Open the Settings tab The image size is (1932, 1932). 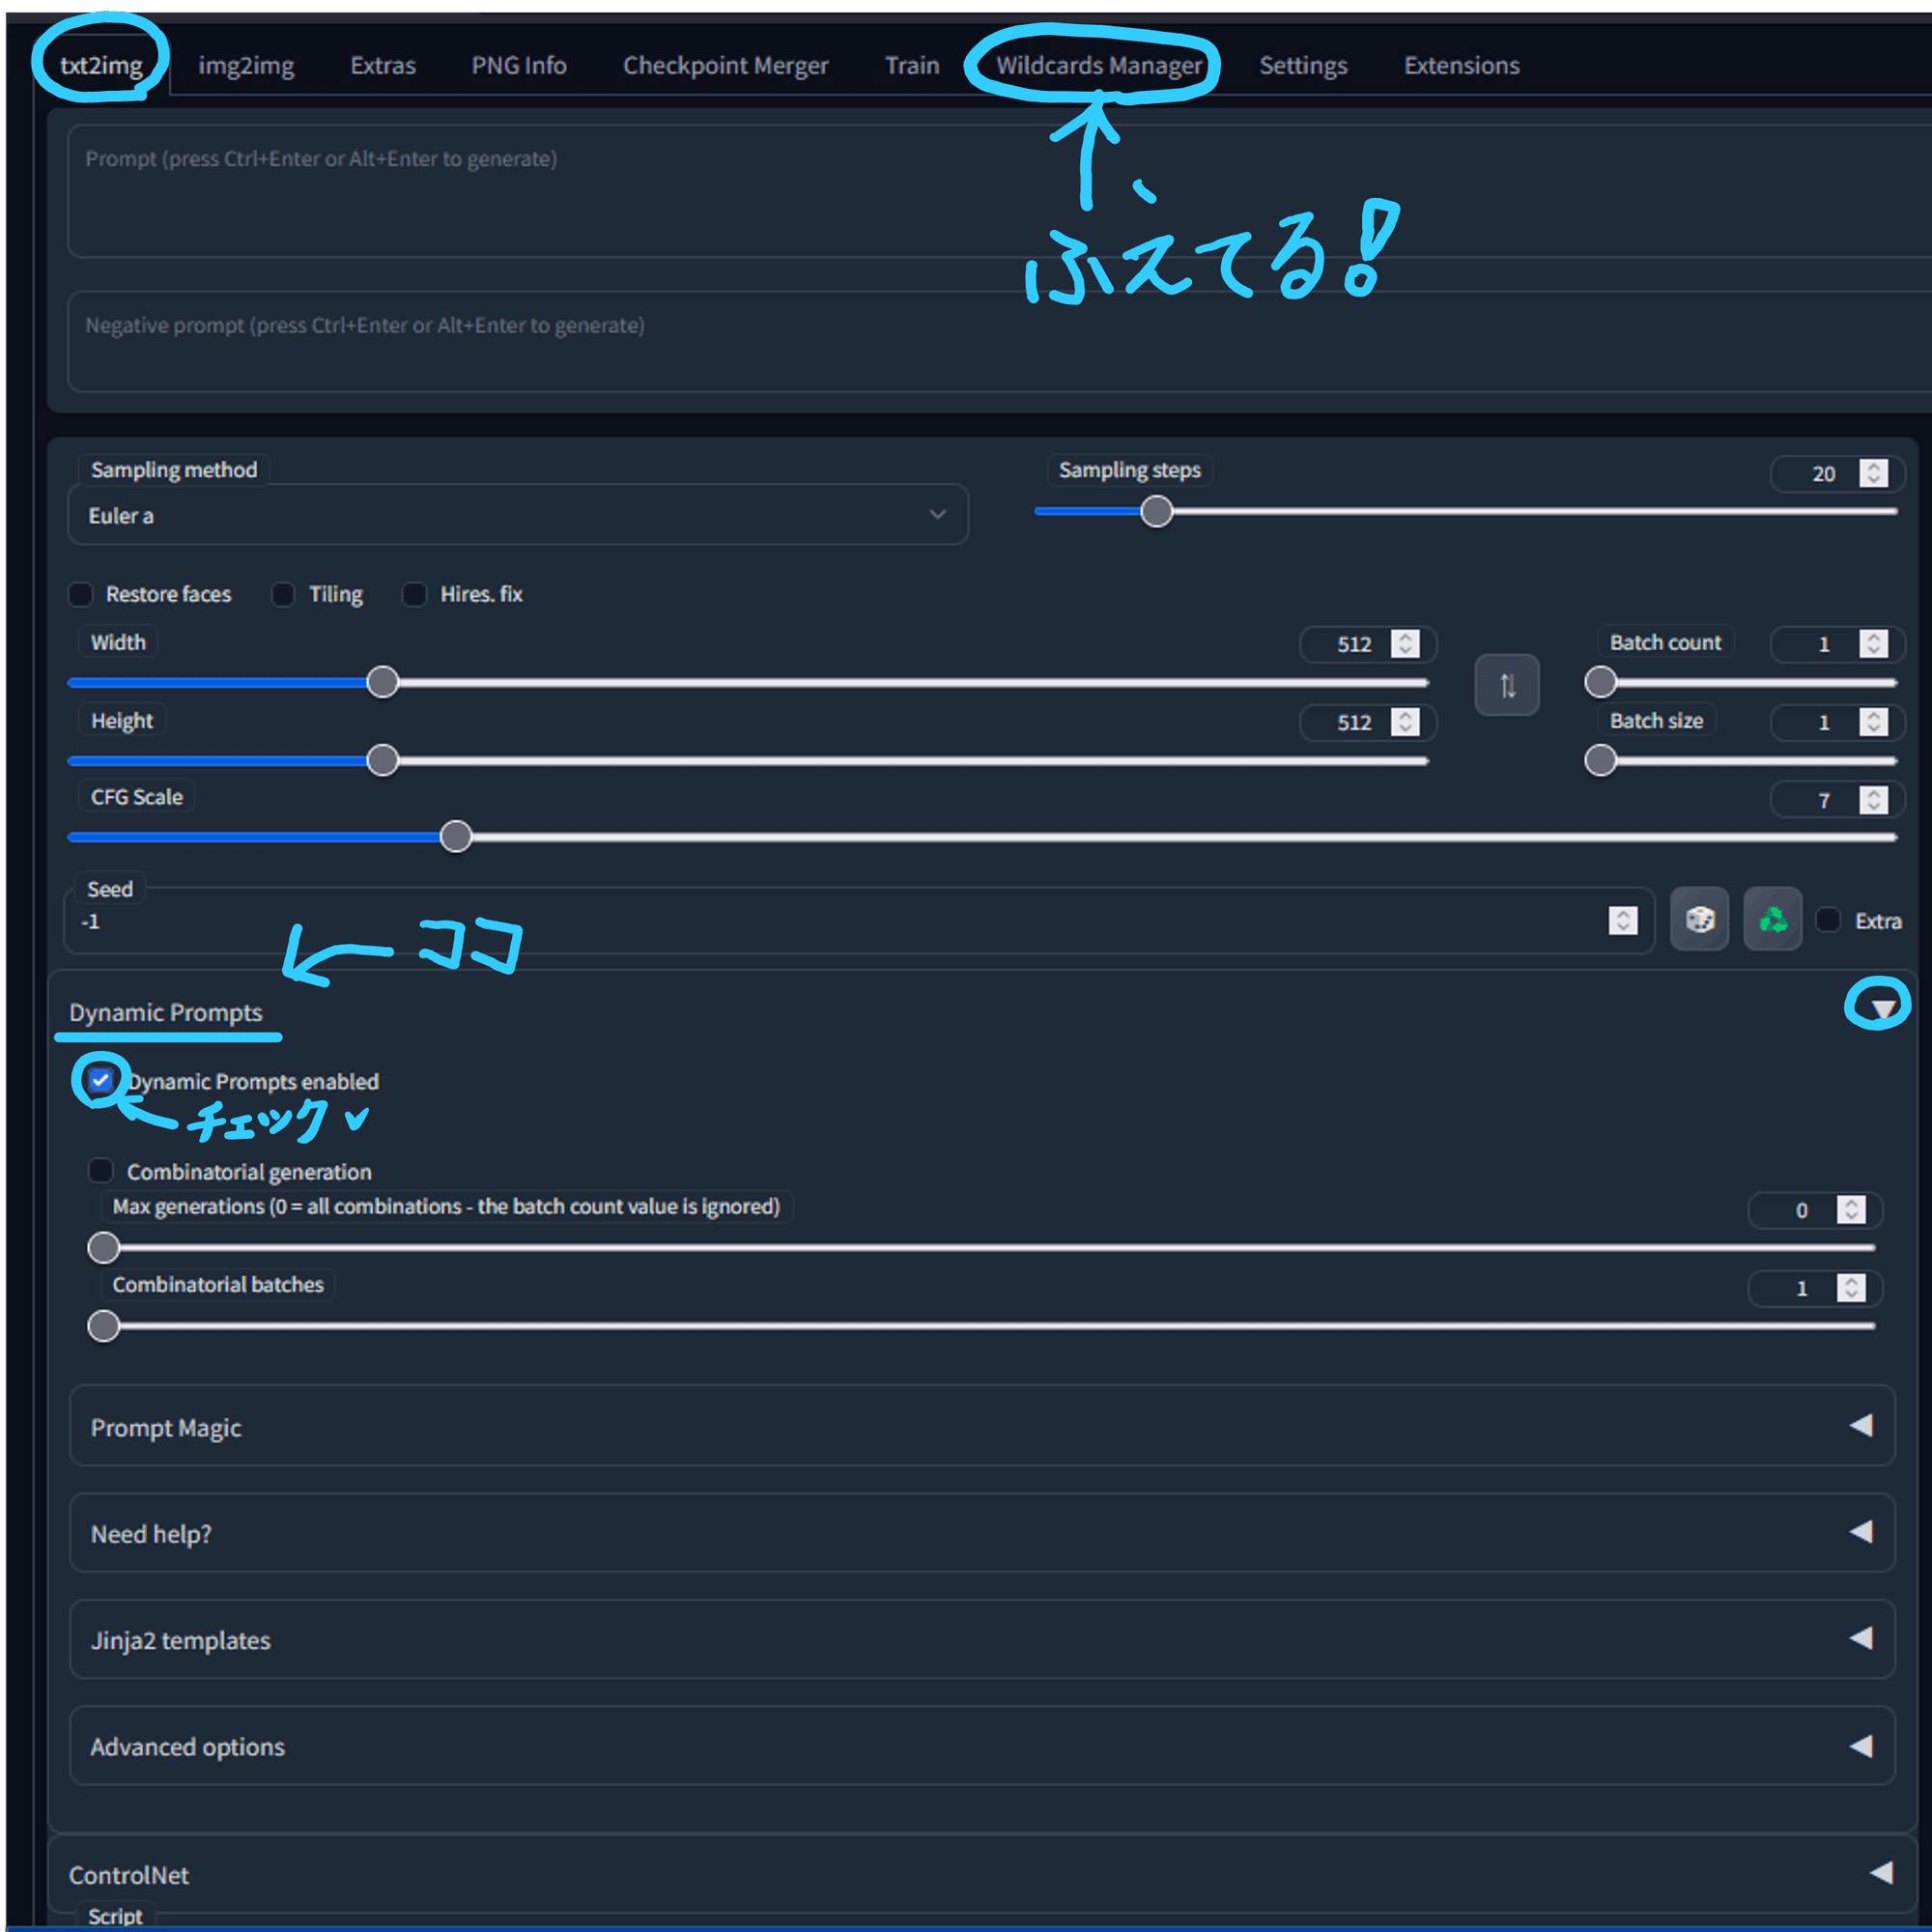[1303, 66]
